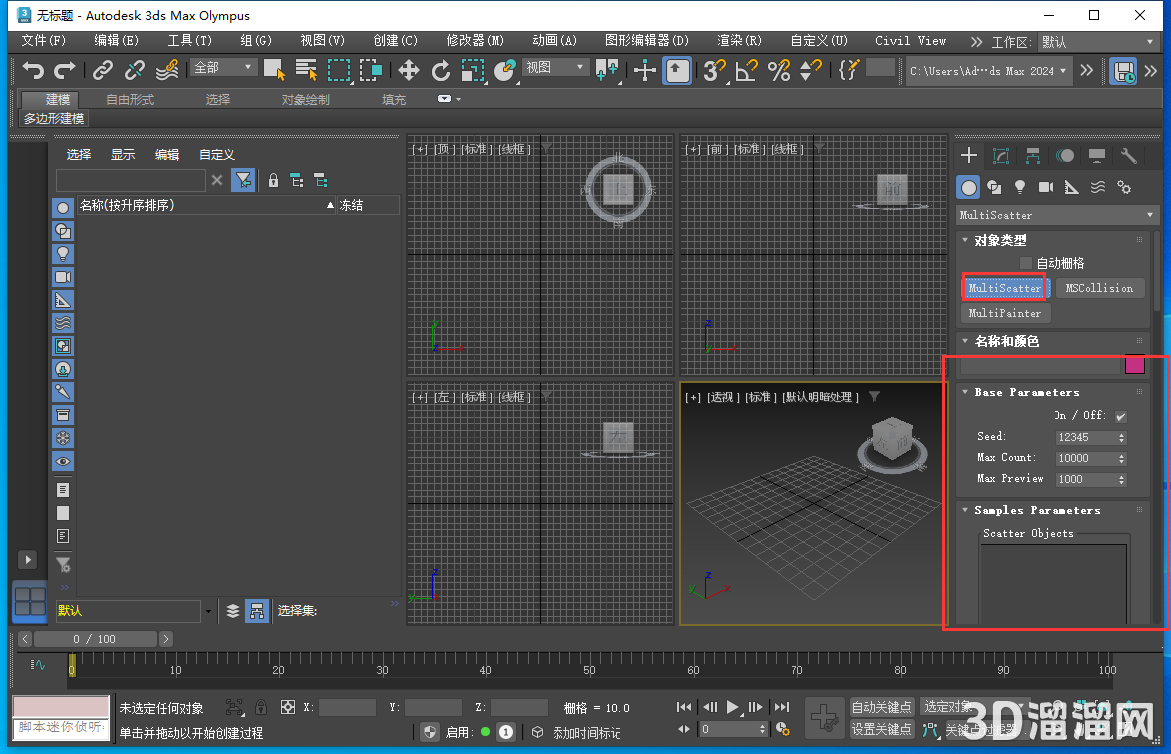Screen dimensions: 1171x754
Task: Click the magenta object color swatch
Action: pyautogui.click(x=1134, y=364)
